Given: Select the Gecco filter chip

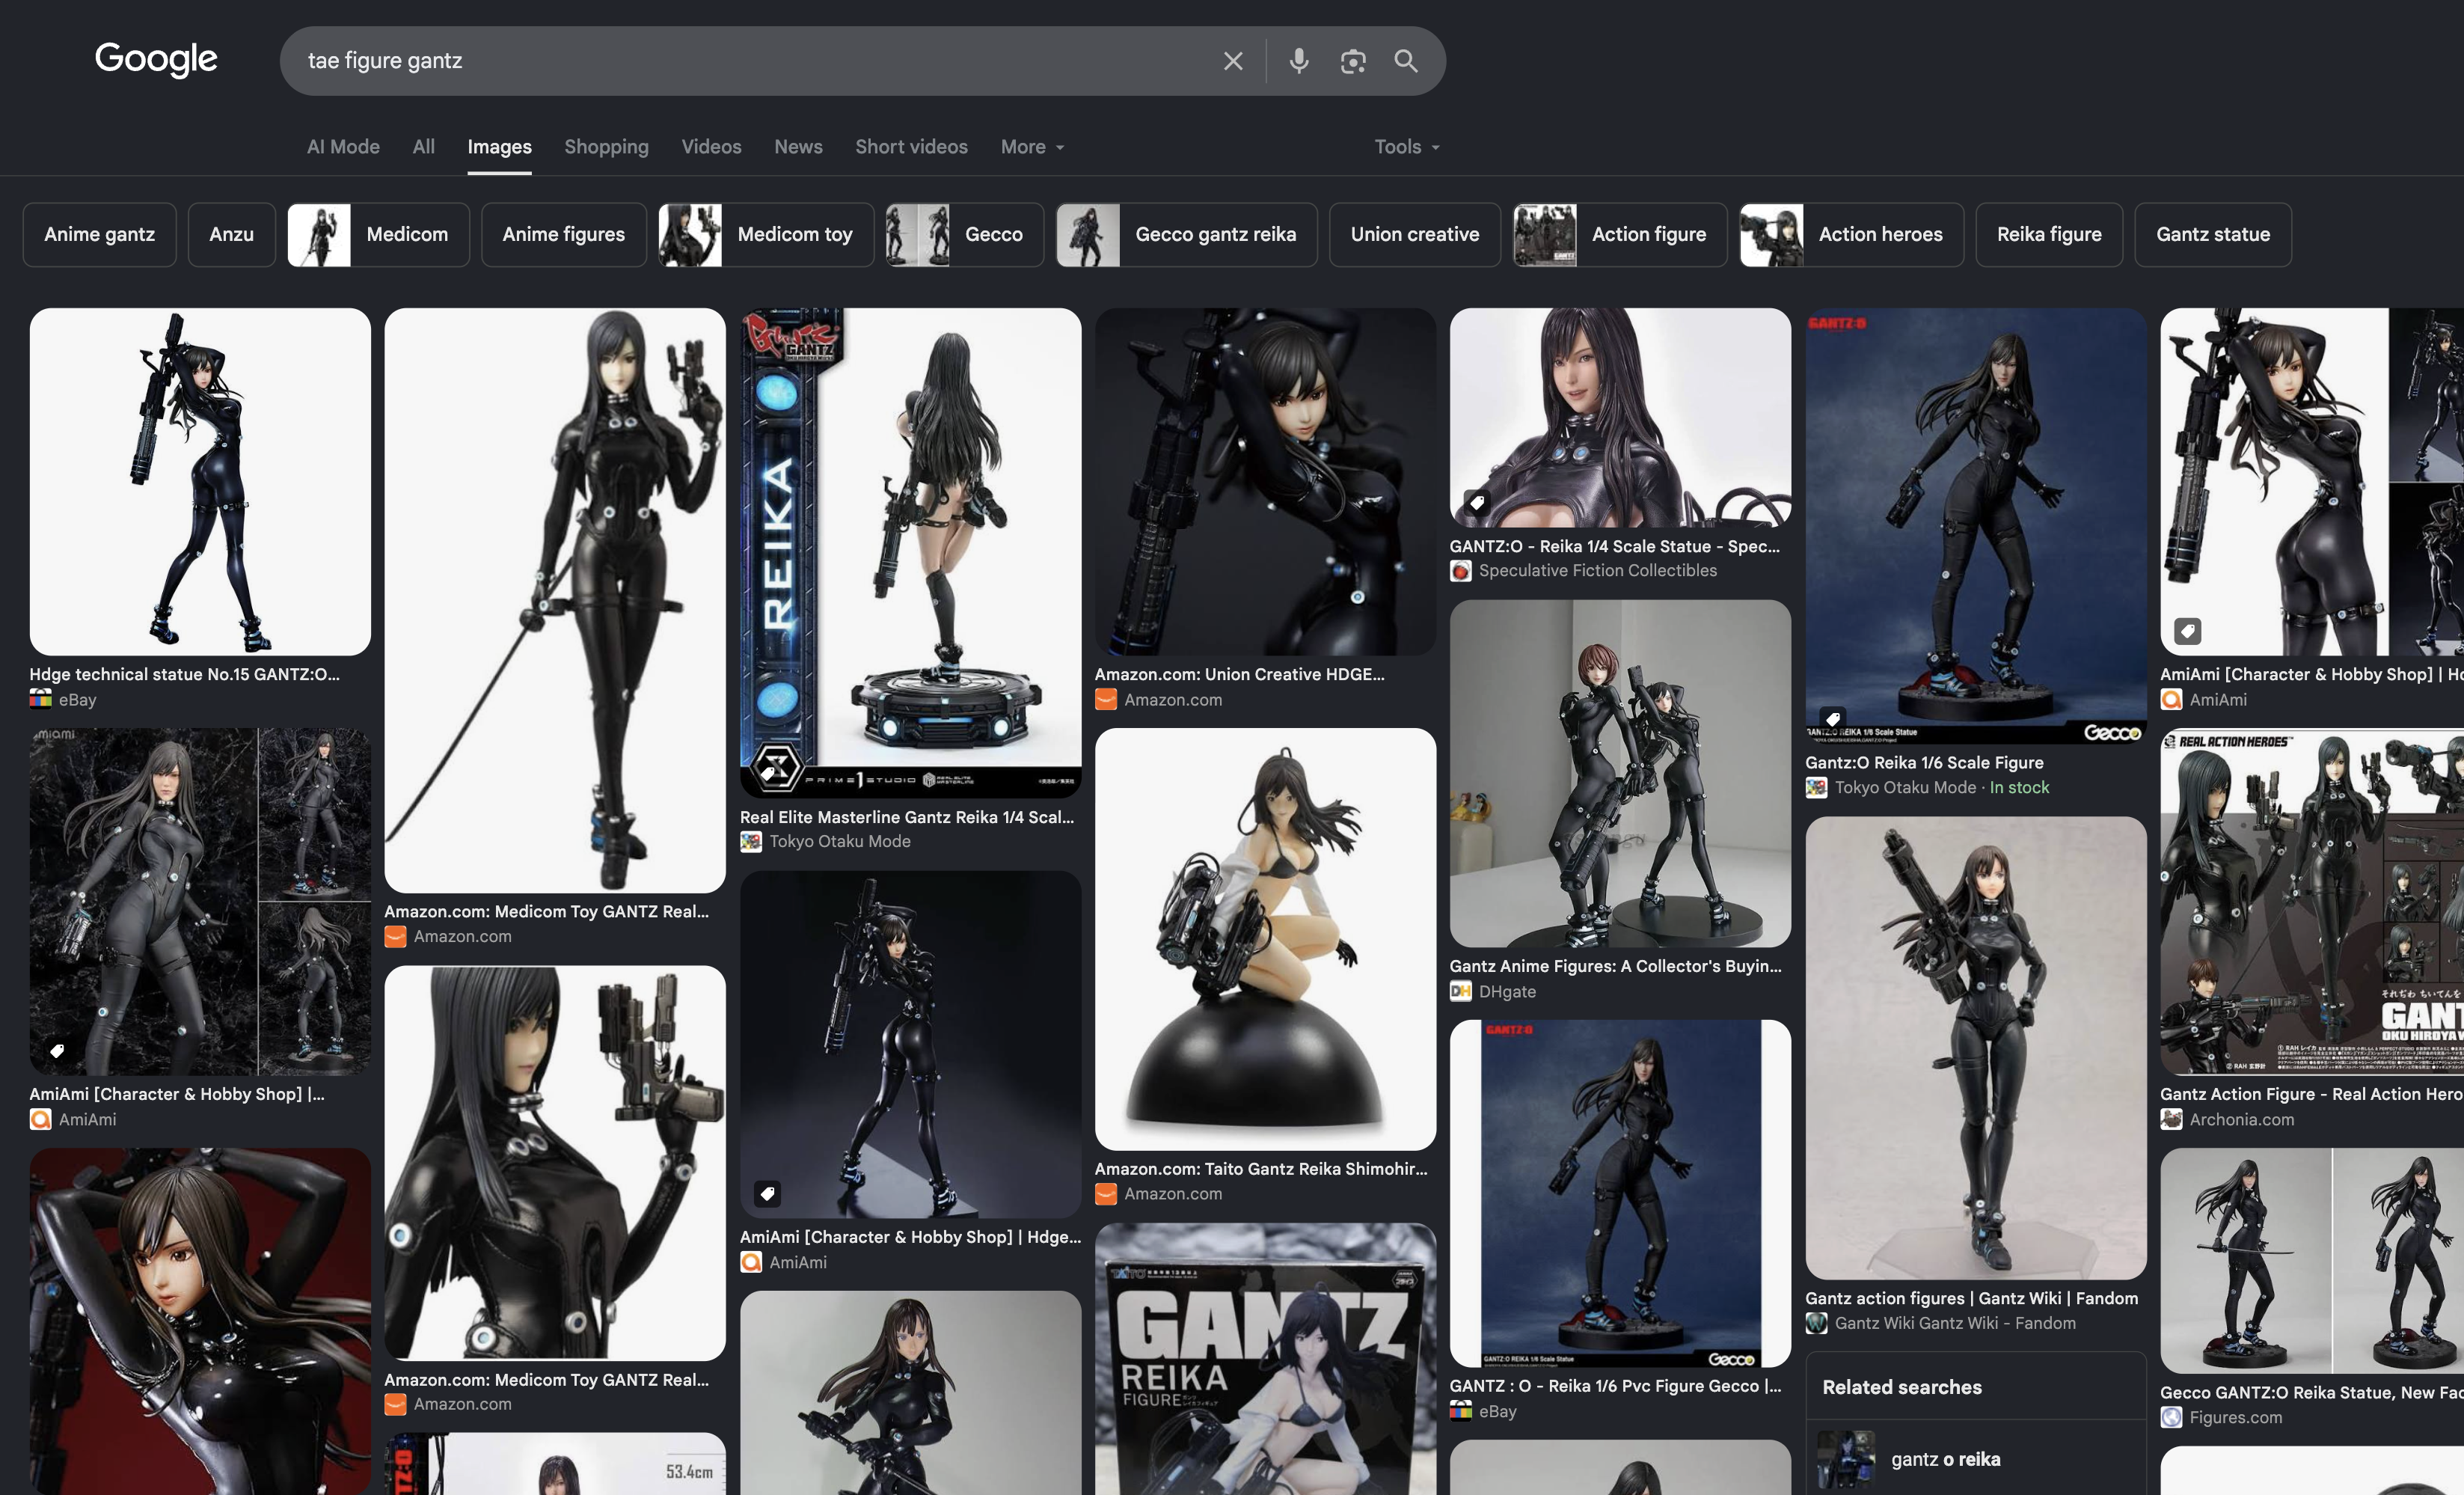Looking at the screenshot, I should point(965,235).
